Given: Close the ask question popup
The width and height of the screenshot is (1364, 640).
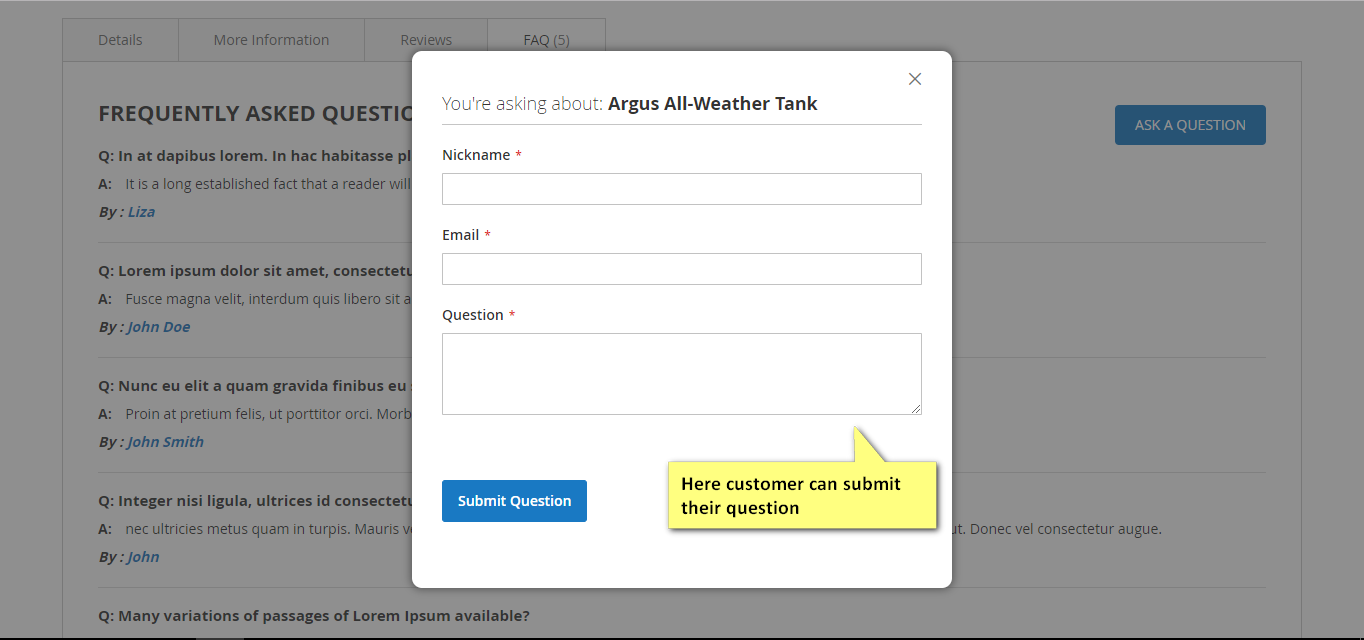Looking at the screenshot, I should pos(914,79).
